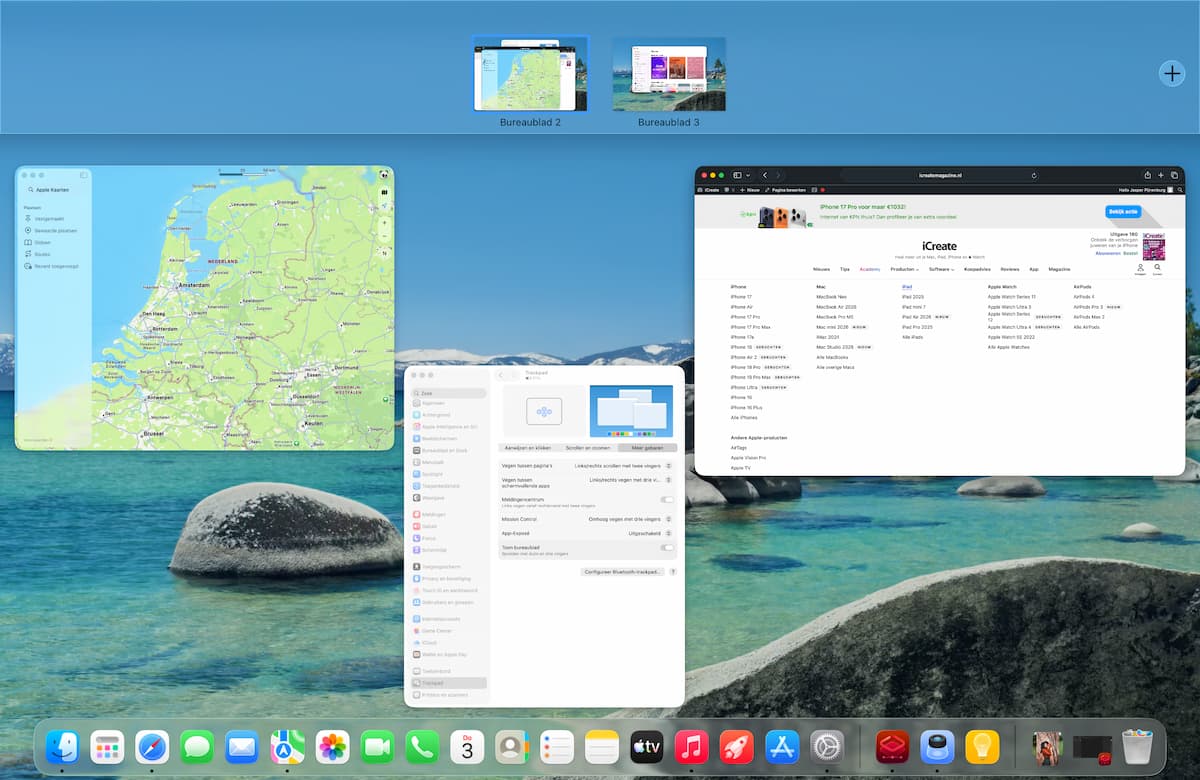
Task: Open Notes app in the Dock
Action: coord(602,747)
